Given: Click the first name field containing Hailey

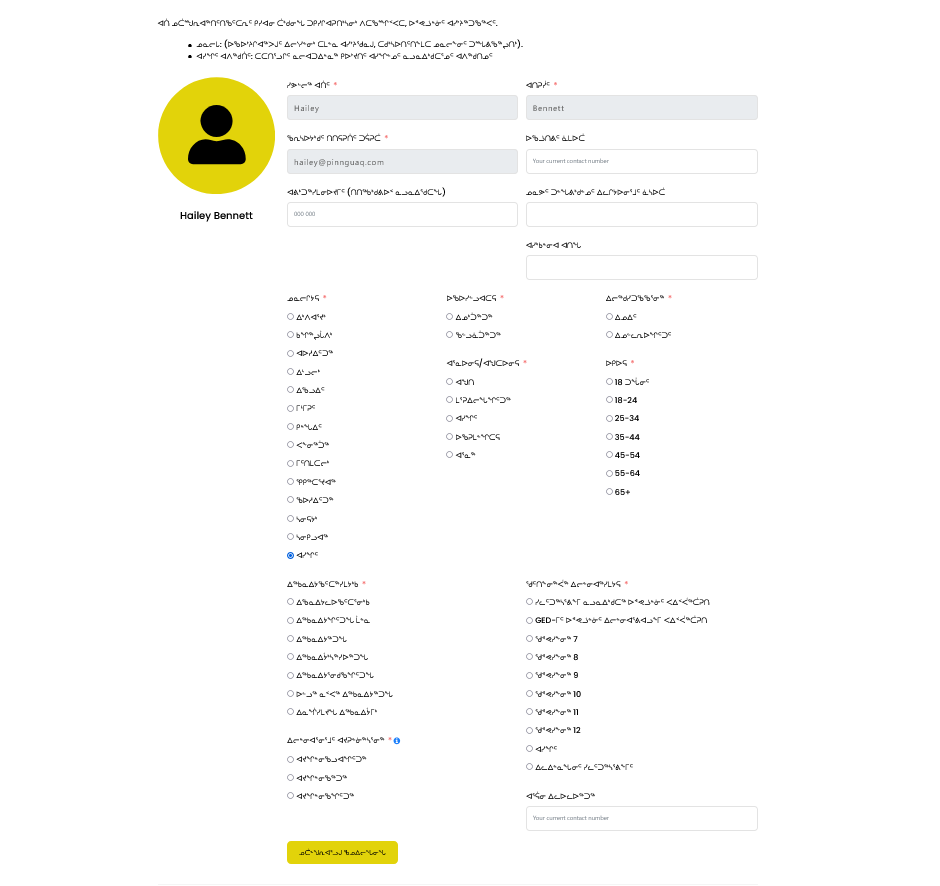Looking at the screenshot, I should (402, 108).
